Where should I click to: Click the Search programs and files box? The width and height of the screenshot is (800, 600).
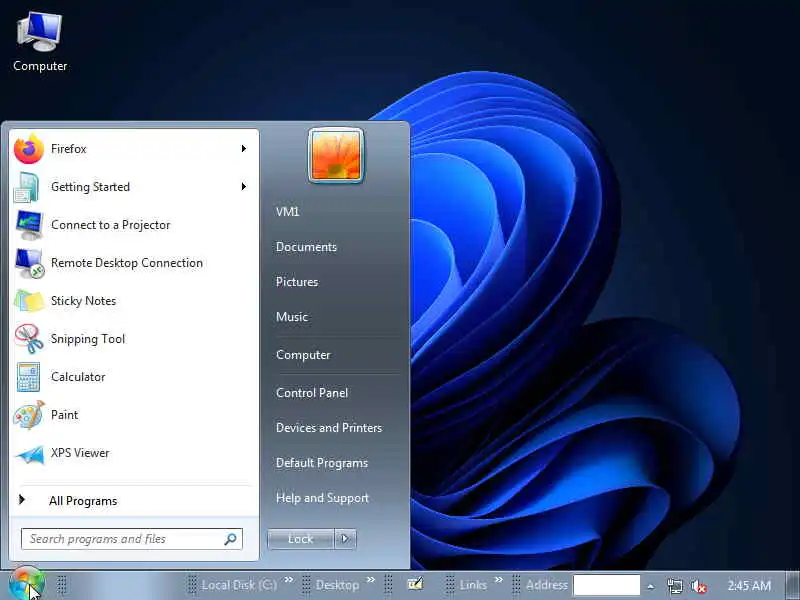[132, 539]
